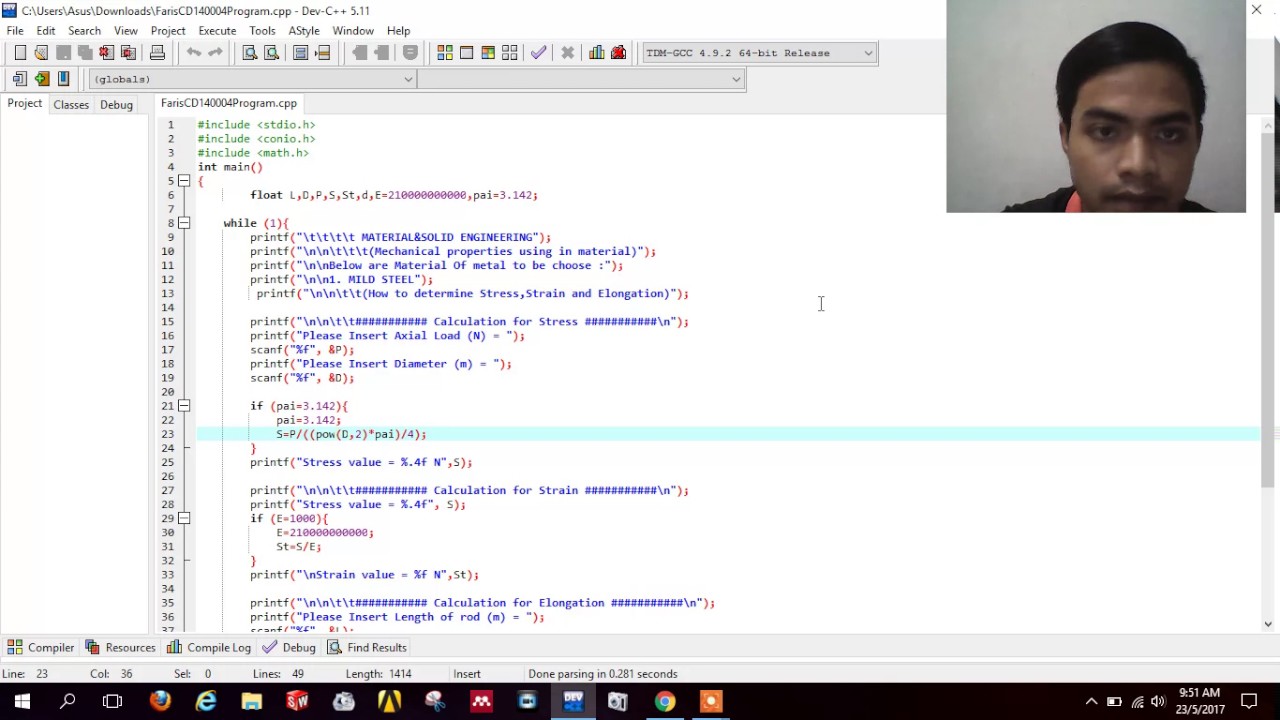Print the source file

157,53
